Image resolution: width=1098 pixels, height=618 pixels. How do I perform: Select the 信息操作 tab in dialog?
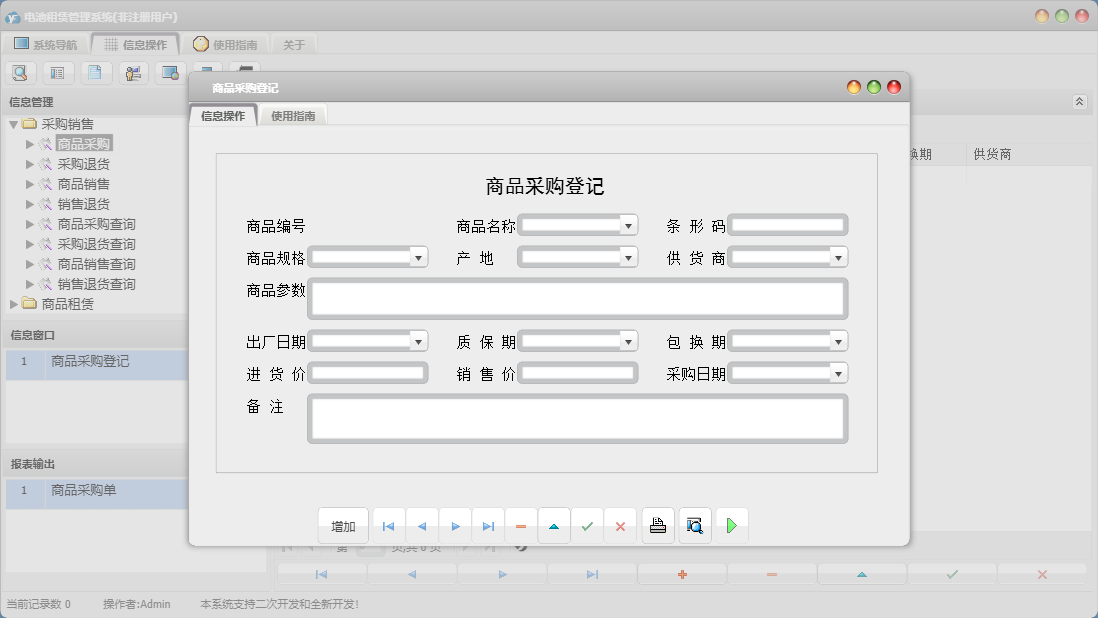tap(223, 116)
